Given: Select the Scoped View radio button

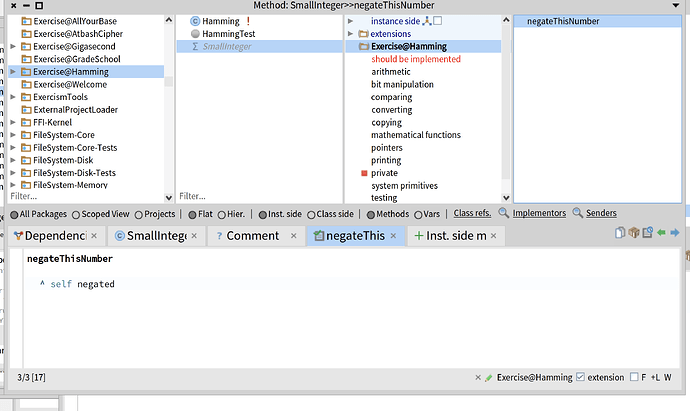Looking at the screenshot, I should coord(76,215).
